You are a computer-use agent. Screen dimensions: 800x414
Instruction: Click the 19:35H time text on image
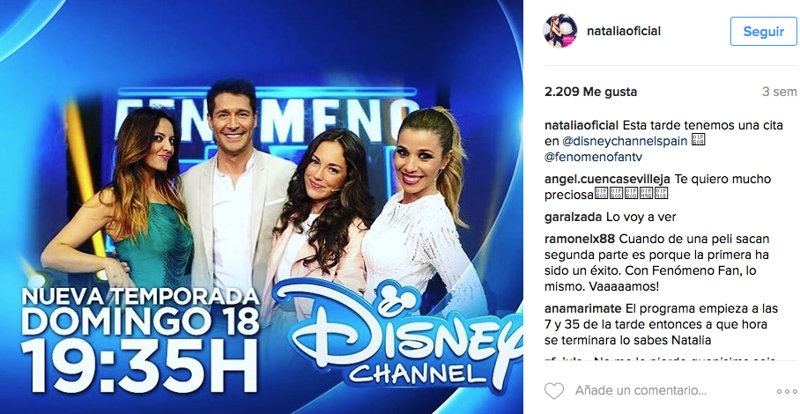click(139, 366)
